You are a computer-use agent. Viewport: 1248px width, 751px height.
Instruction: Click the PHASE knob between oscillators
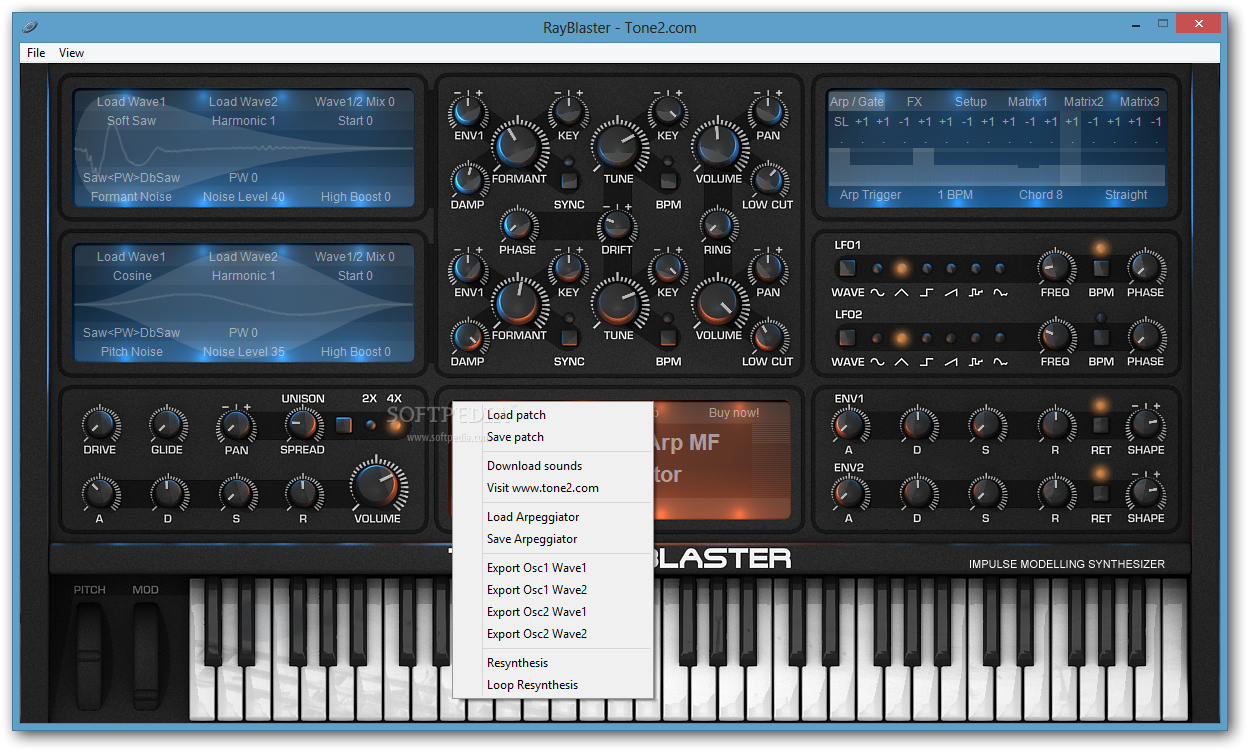pos(517,225)
